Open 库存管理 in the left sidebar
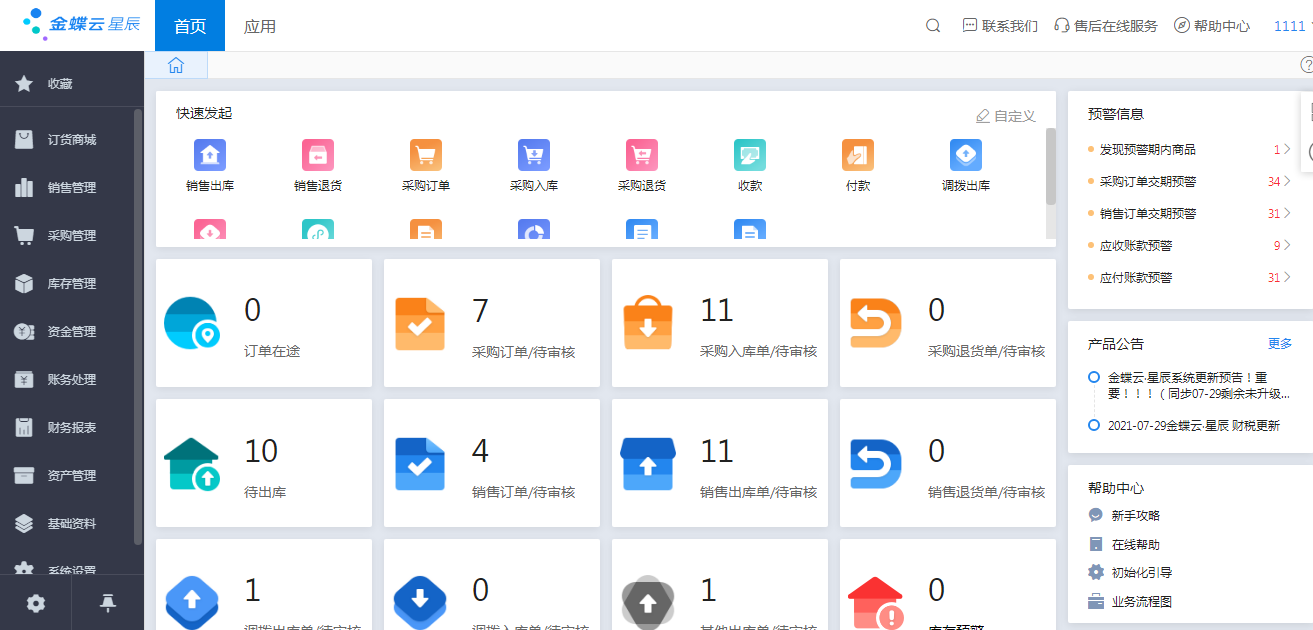The height and width of the screenshot is (630, 1313). 72,284
